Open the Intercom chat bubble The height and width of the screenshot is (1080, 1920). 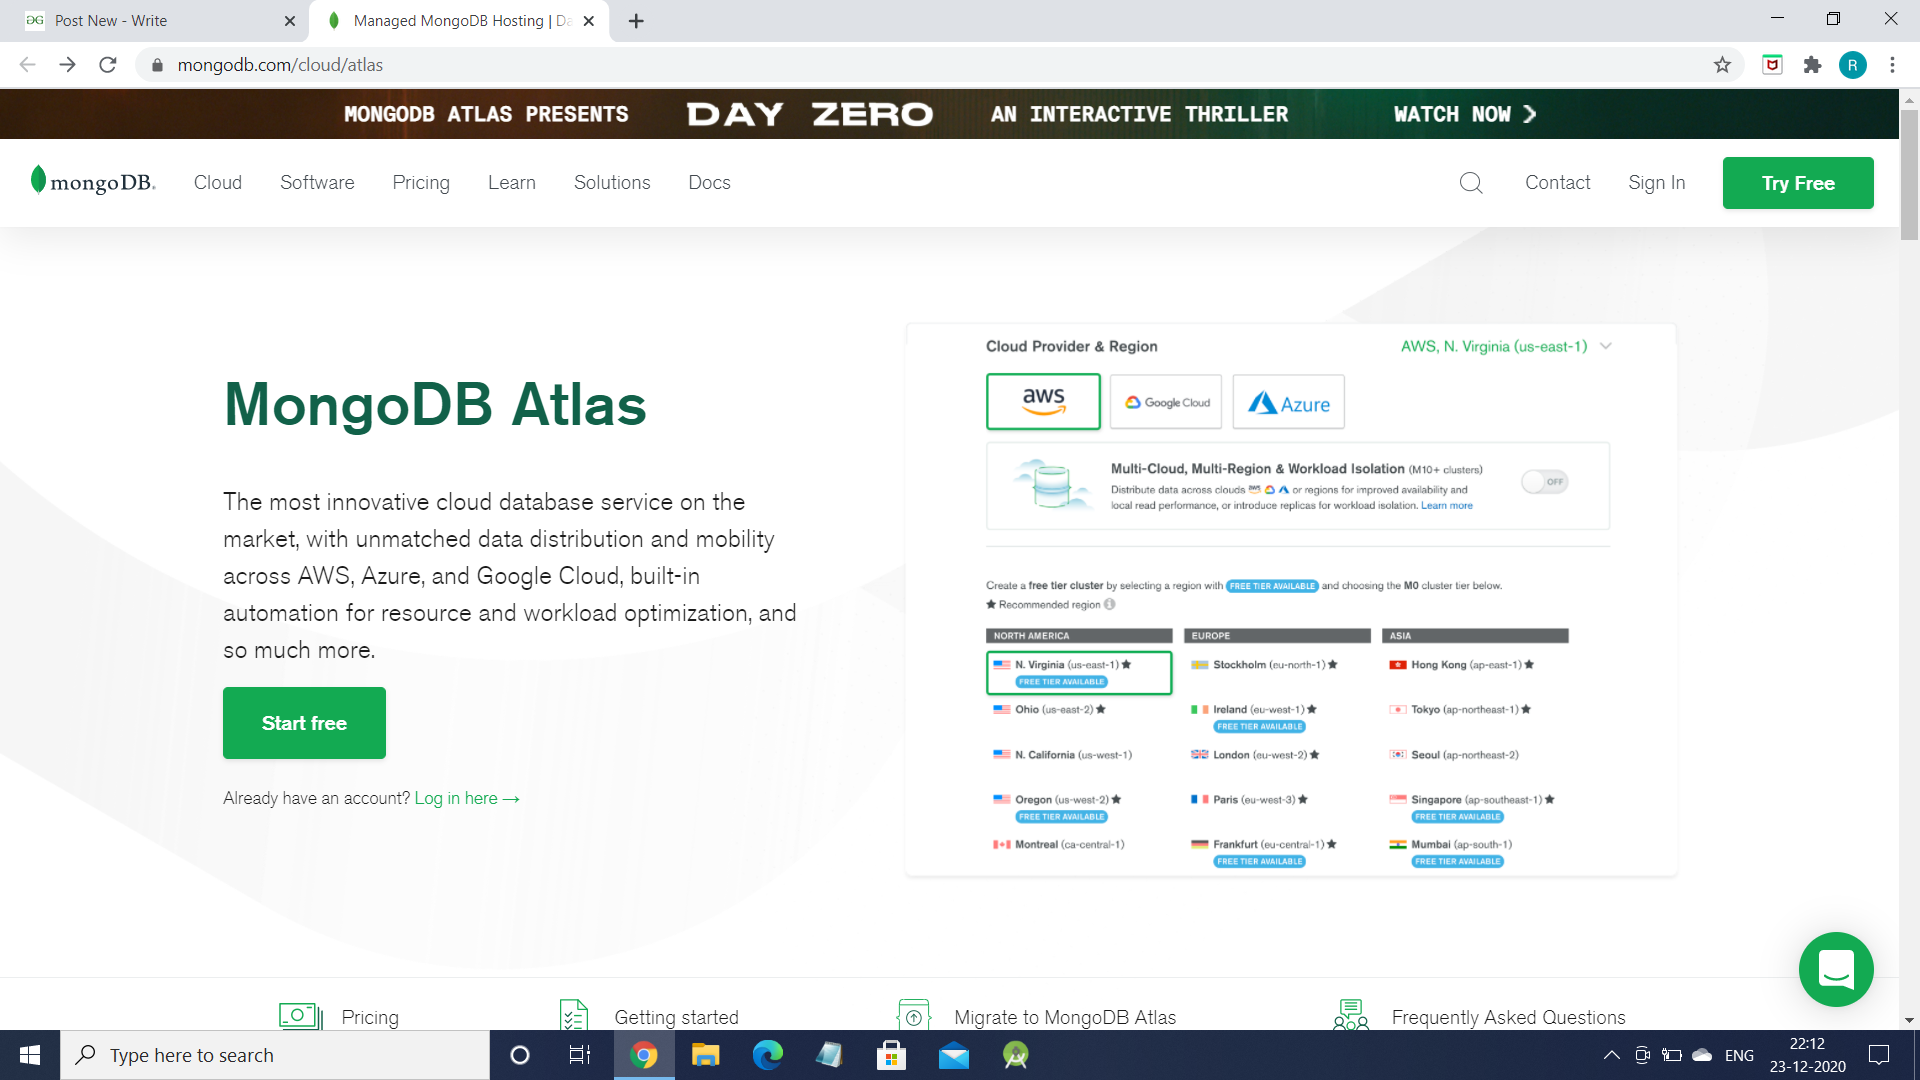click(x=1836, y=969)
